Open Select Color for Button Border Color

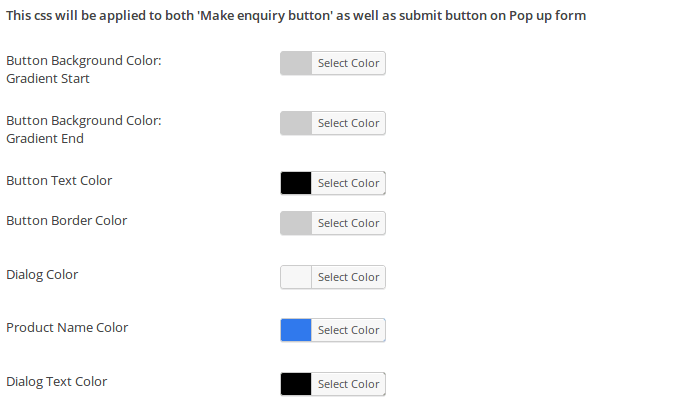coord(348,223)
